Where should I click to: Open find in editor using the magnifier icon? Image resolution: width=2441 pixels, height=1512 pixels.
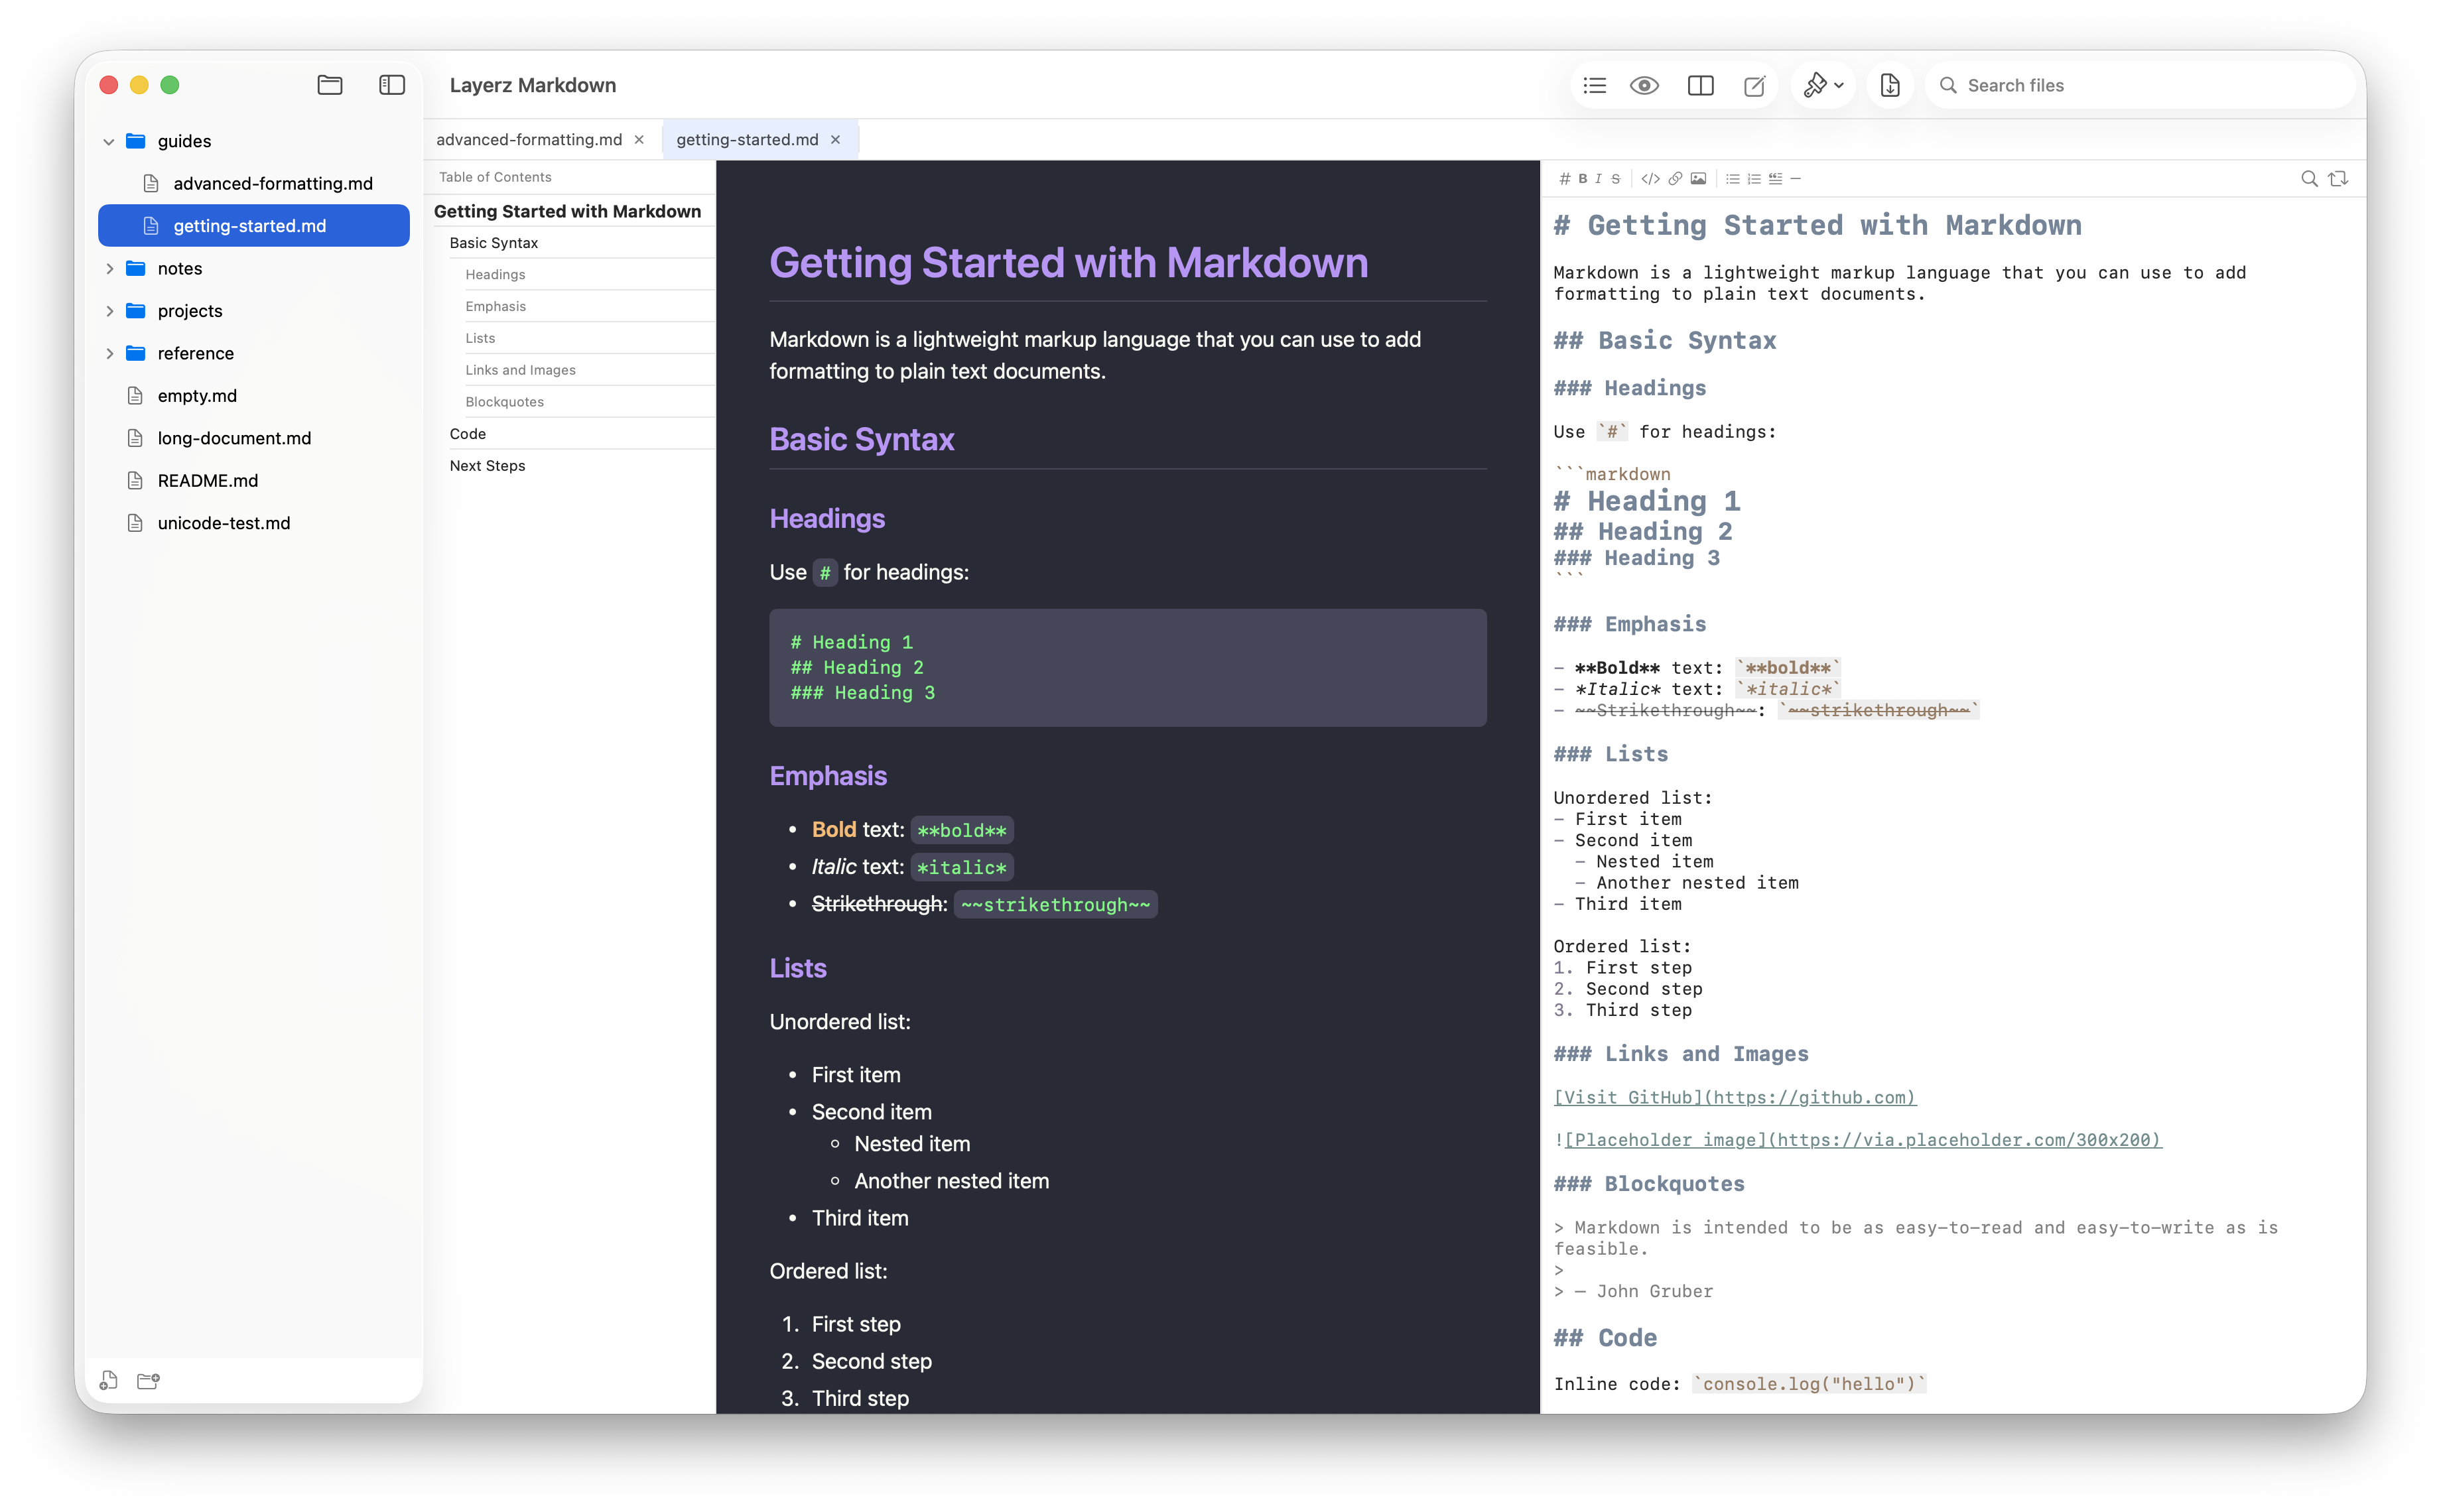click(2309, 179)
